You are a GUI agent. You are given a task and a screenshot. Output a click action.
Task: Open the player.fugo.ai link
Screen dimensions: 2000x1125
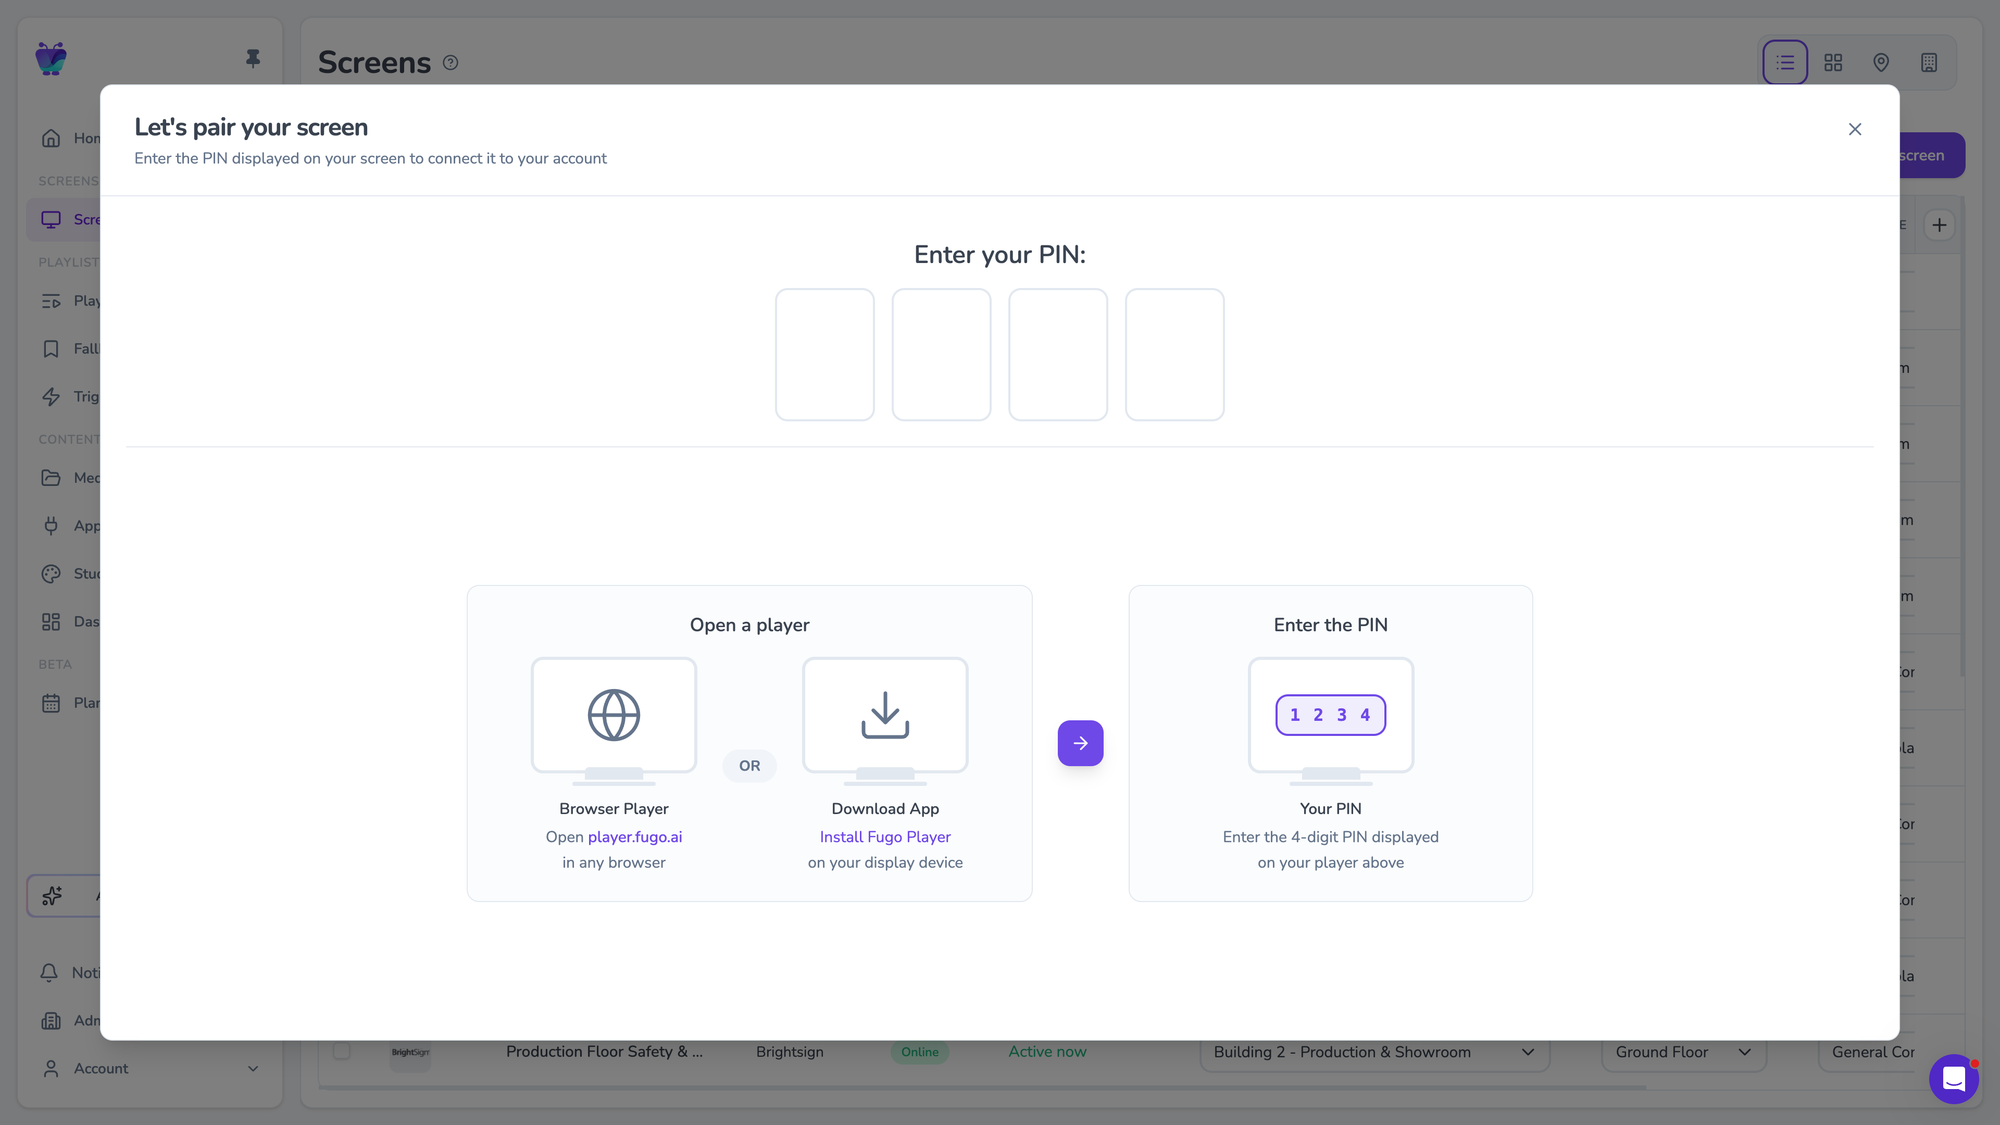pos(635,837)
